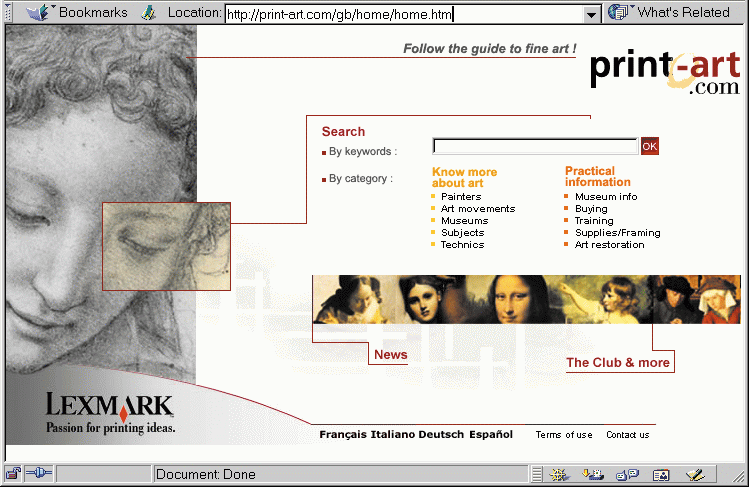Open the Technics category
The width and height of the screenshot is (749, 487).
(x=462, y=244)
